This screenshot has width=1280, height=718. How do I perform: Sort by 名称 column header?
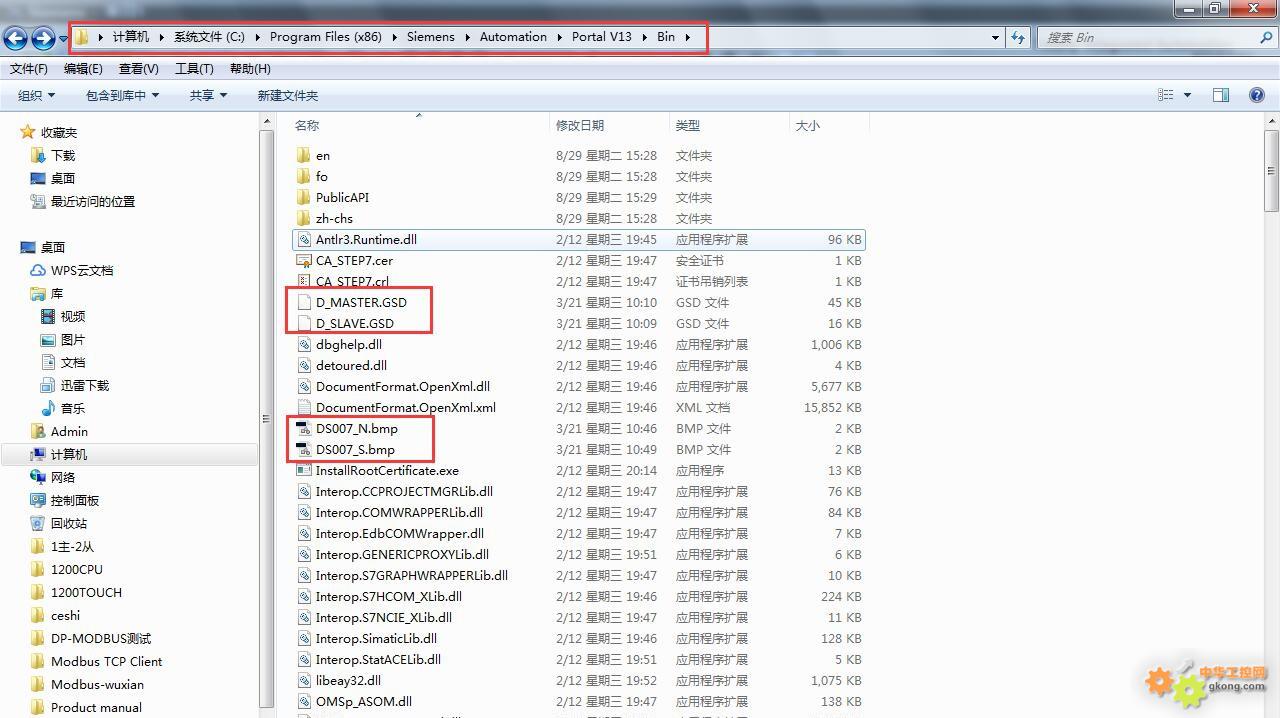click(419, 125)
